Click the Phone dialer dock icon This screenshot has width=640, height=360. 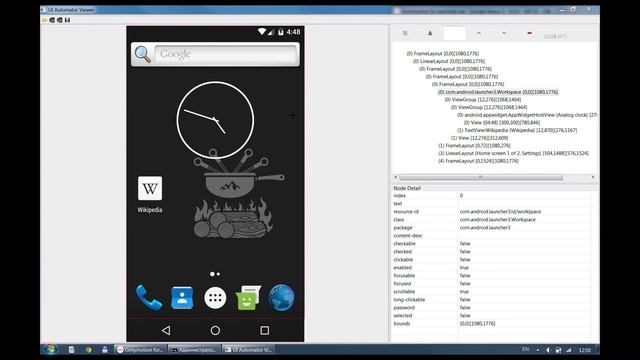149,298
